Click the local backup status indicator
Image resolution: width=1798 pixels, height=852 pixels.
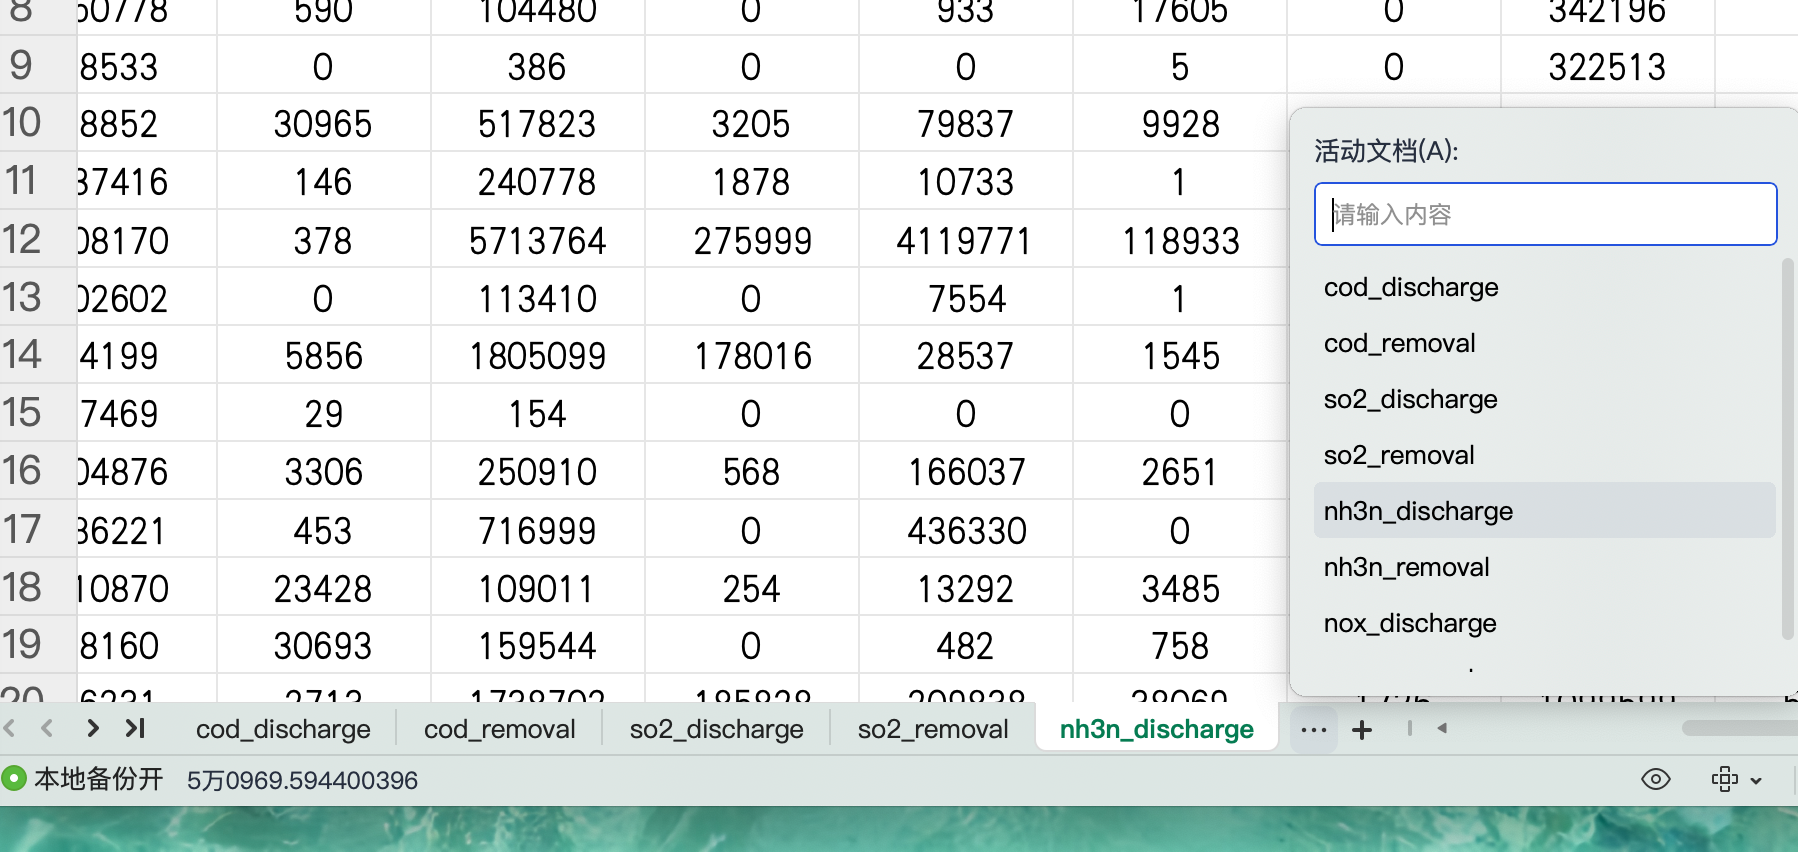(84, 779)
